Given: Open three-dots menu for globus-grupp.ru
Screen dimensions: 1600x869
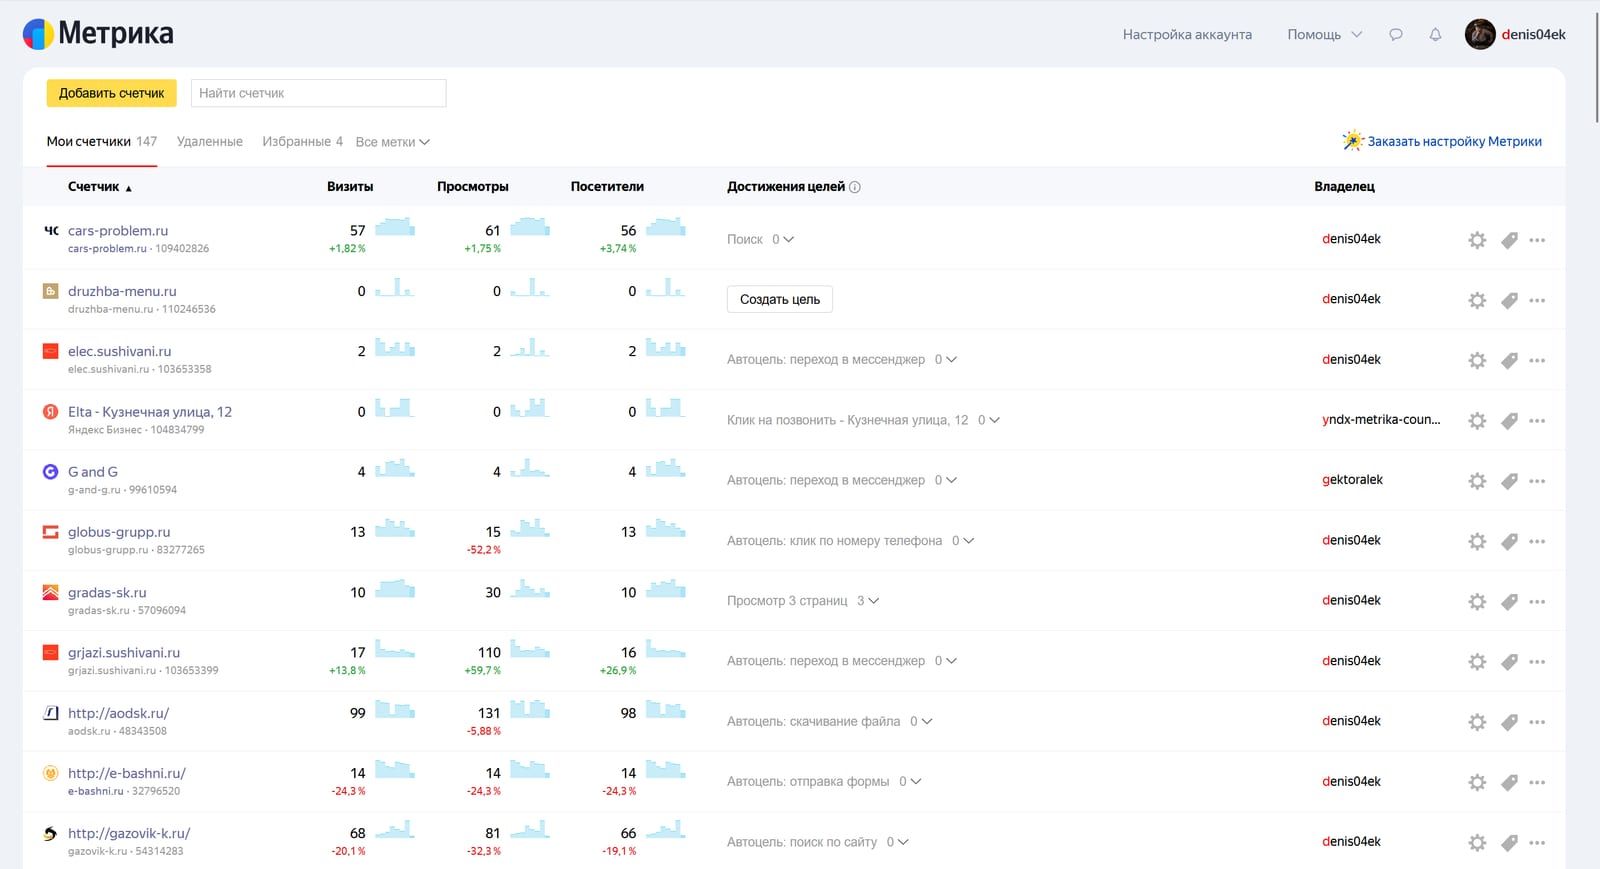Looking at the screenshot, I should tap(1538, 541).
